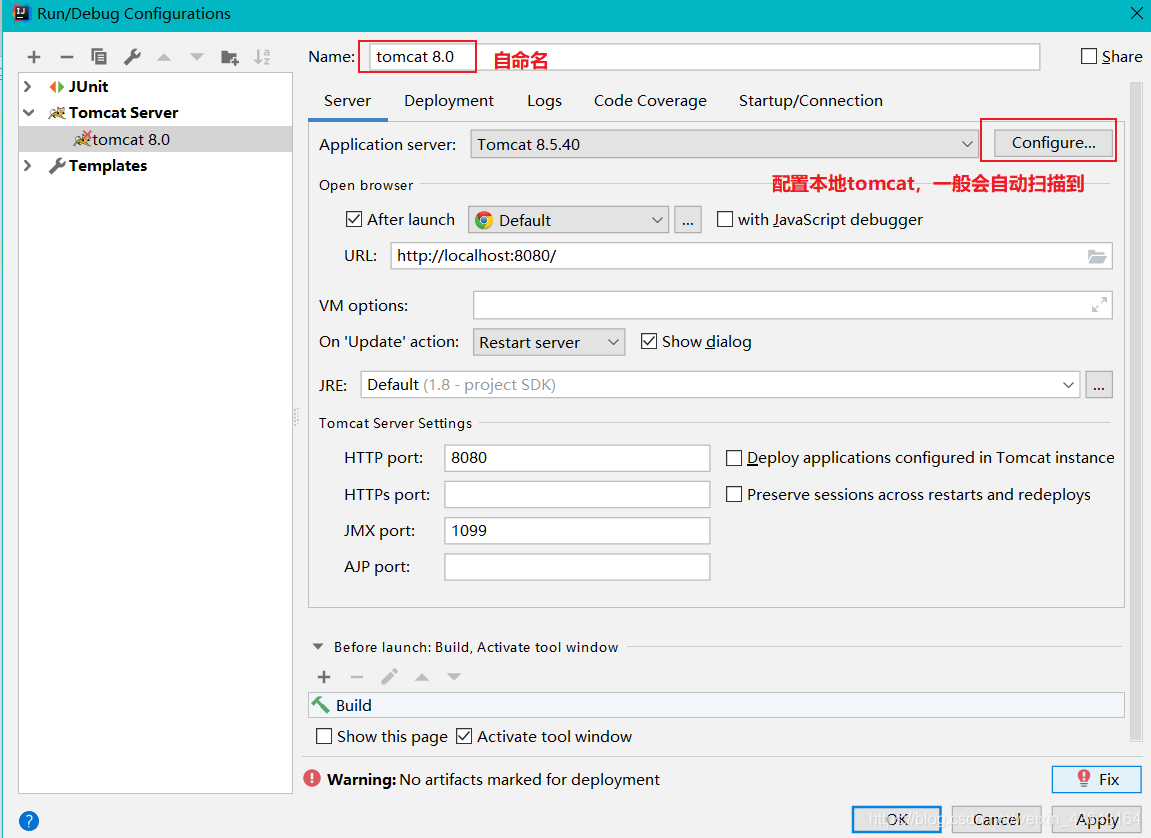Viewport: 1151px width, 838px height.
Task: Expand the JUnit tree node
Action: coord(28,87)
